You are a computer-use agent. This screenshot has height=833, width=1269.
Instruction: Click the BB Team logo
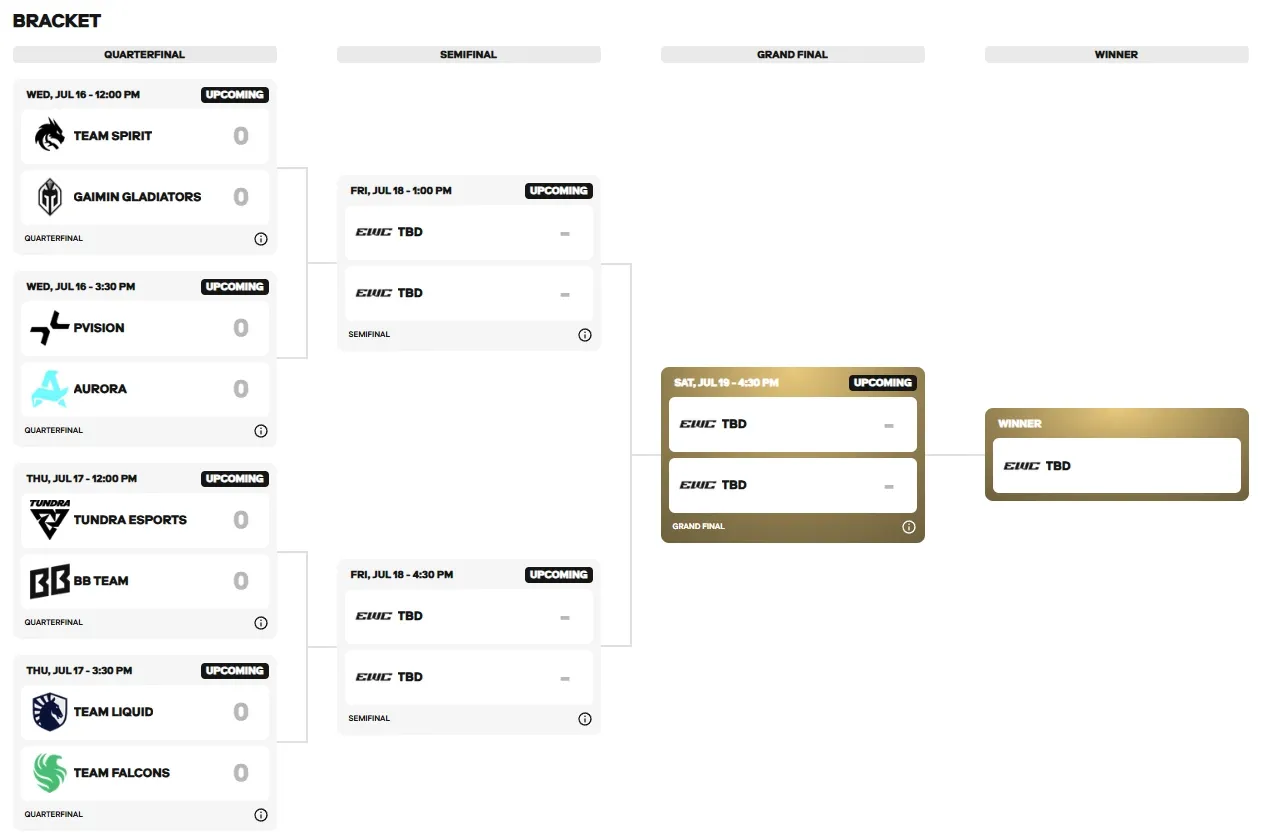tap(49, 580)
